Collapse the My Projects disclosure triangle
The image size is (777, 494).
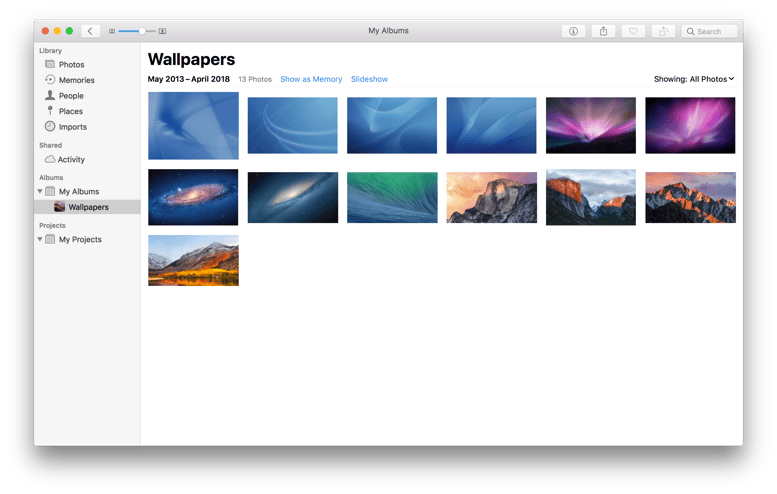(40, 239)
